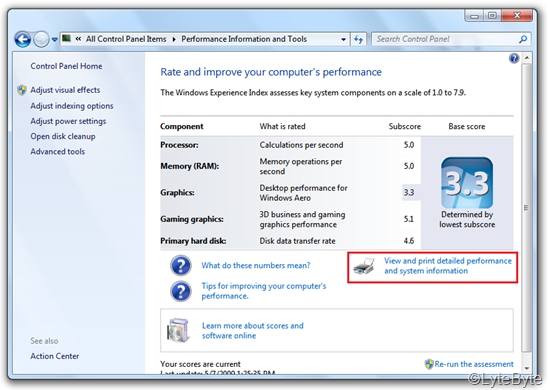
Task: Open Advanced tools link
Action: click(x=58, y=152)
